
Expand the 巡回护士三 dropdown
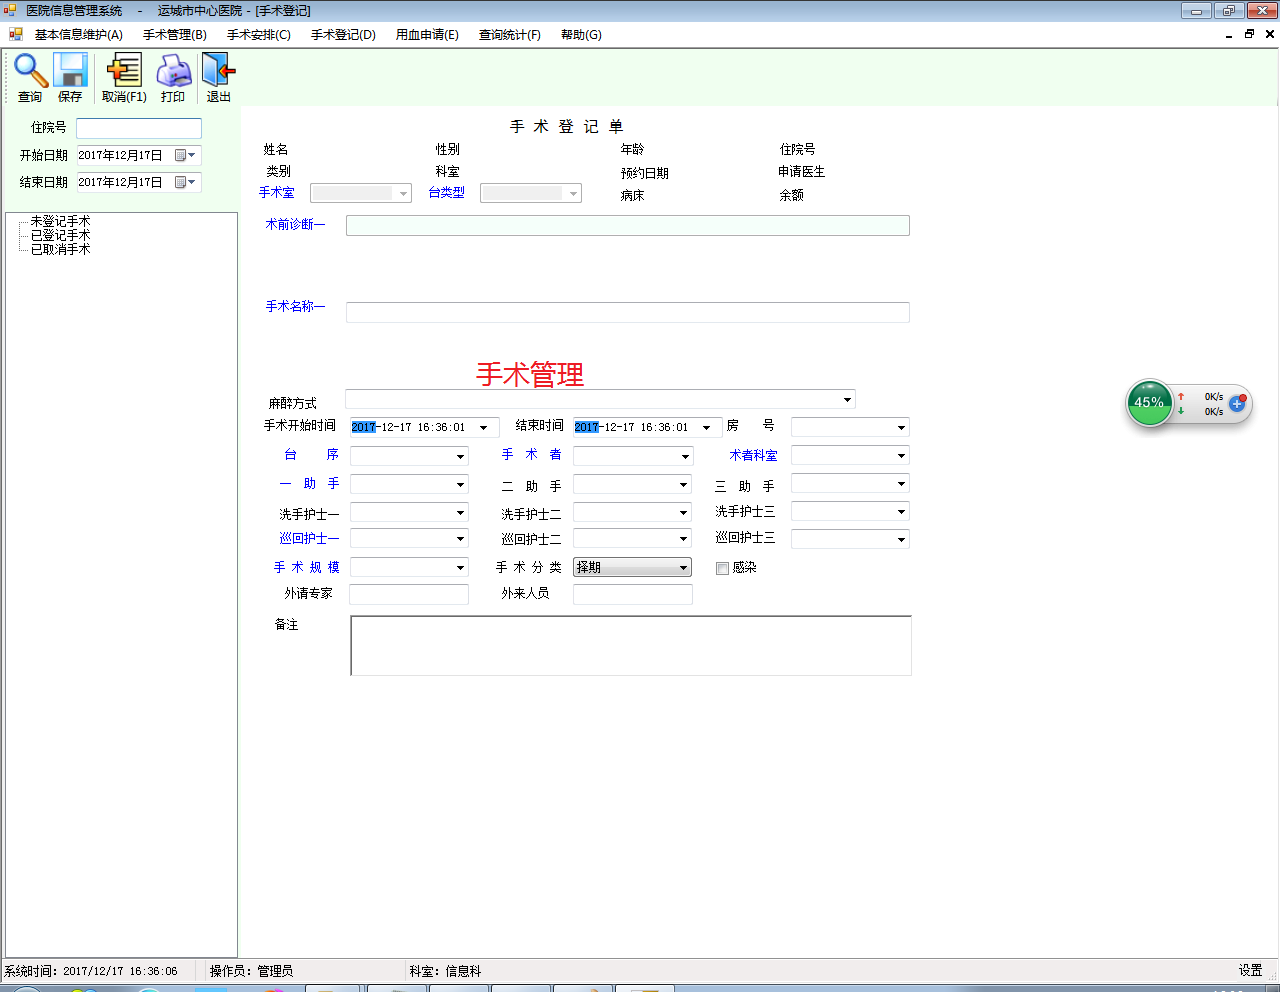[901, 540]
